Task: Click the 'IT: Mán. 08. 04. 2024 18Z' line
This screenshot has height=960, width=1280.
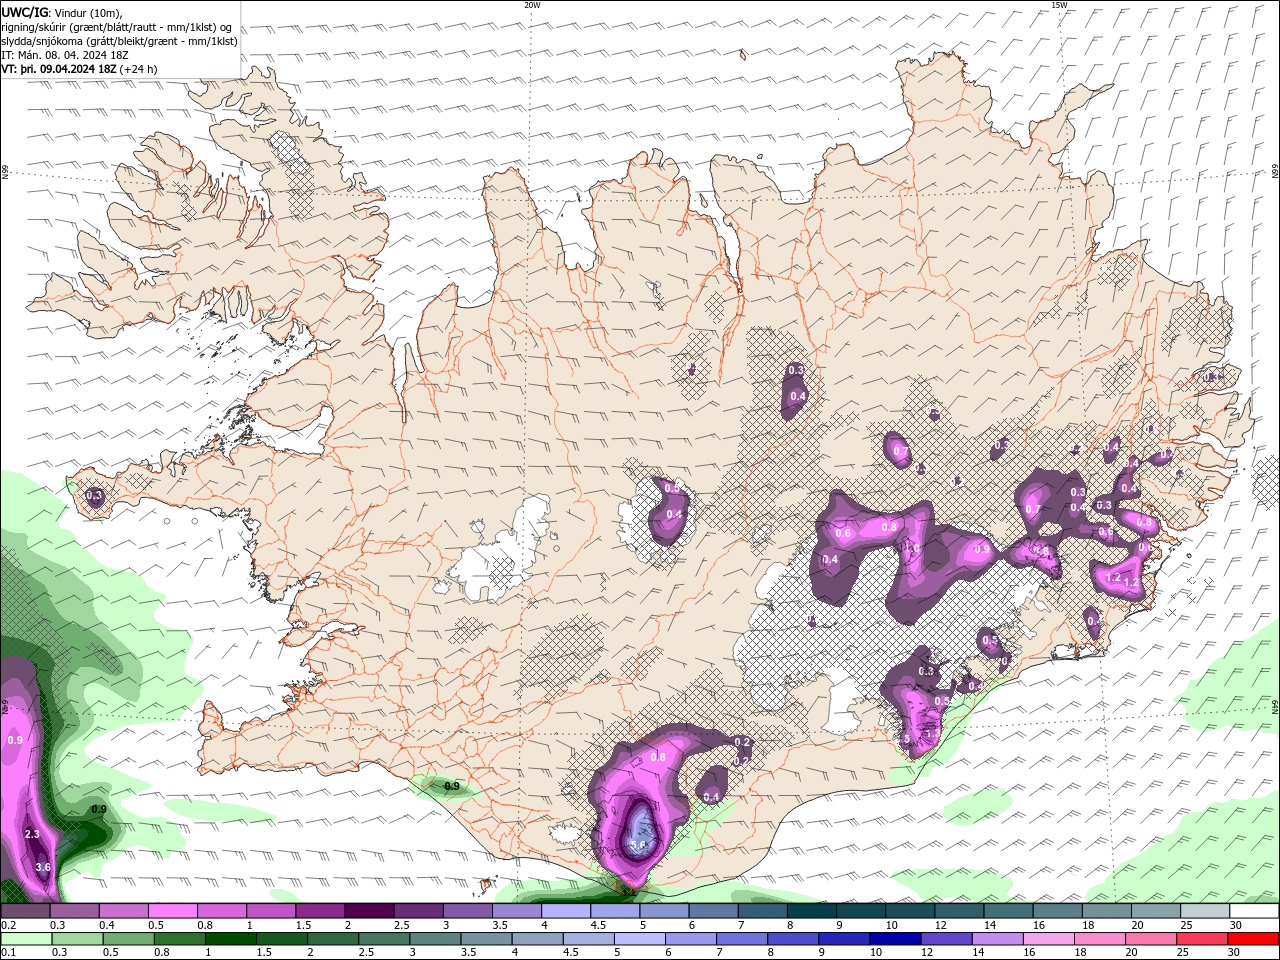Action: (64, 55)
